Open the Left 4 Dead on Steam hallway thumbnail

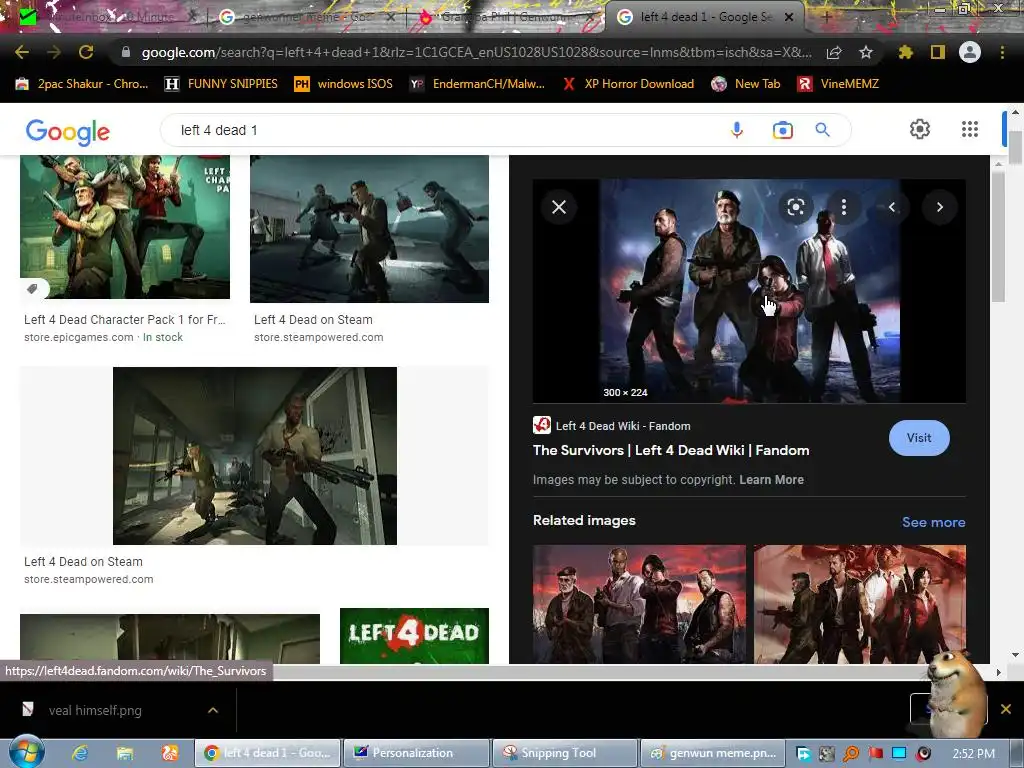(x=255, y=455)
